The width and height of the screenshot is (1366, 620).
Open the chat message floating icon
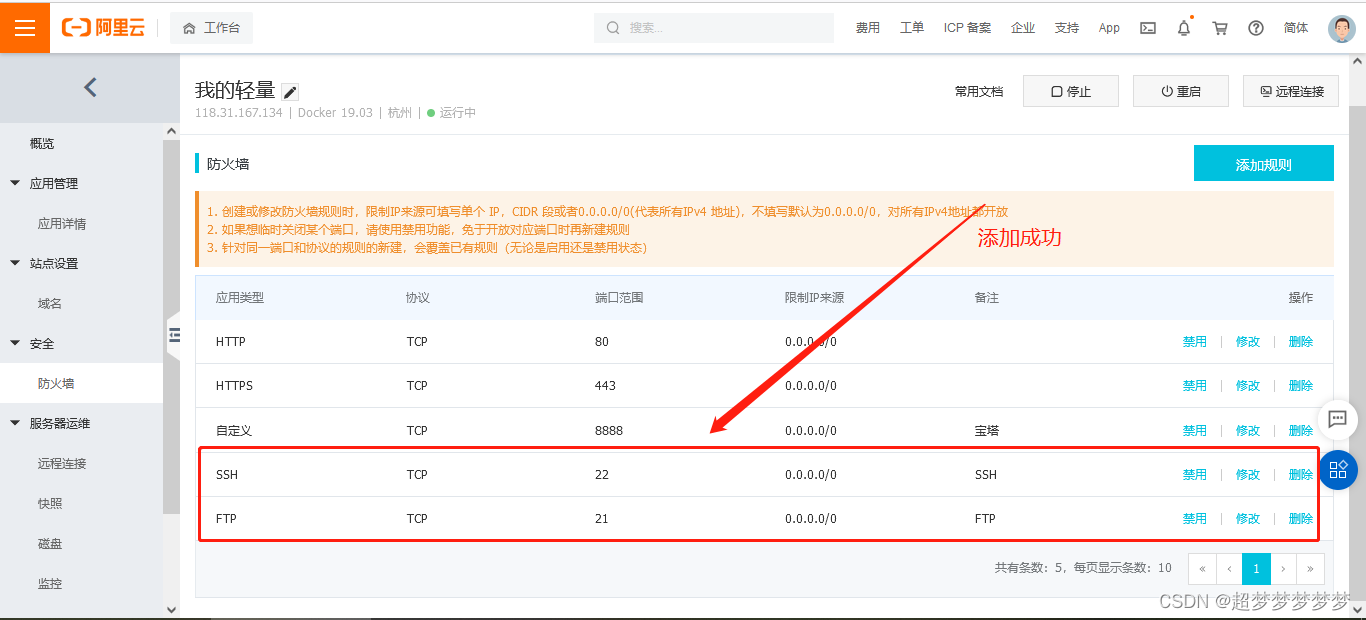[x=1338, y=419]
